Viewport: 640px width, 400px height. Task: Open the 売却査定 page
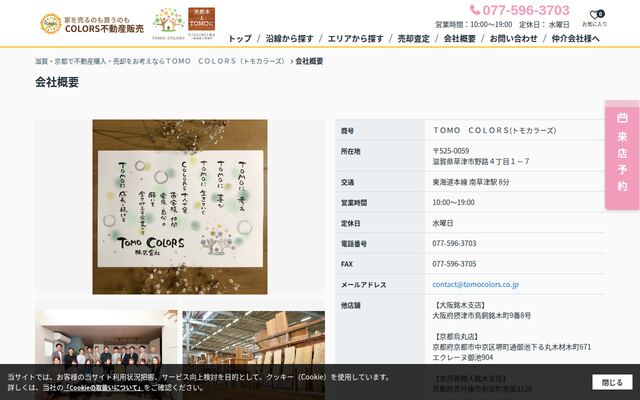pos(413,38)
